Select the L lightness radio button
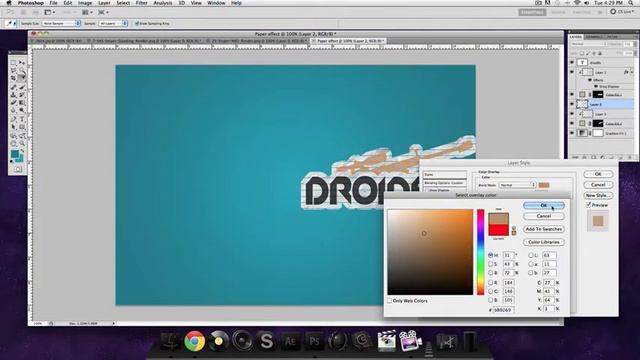 pos(531,255)
